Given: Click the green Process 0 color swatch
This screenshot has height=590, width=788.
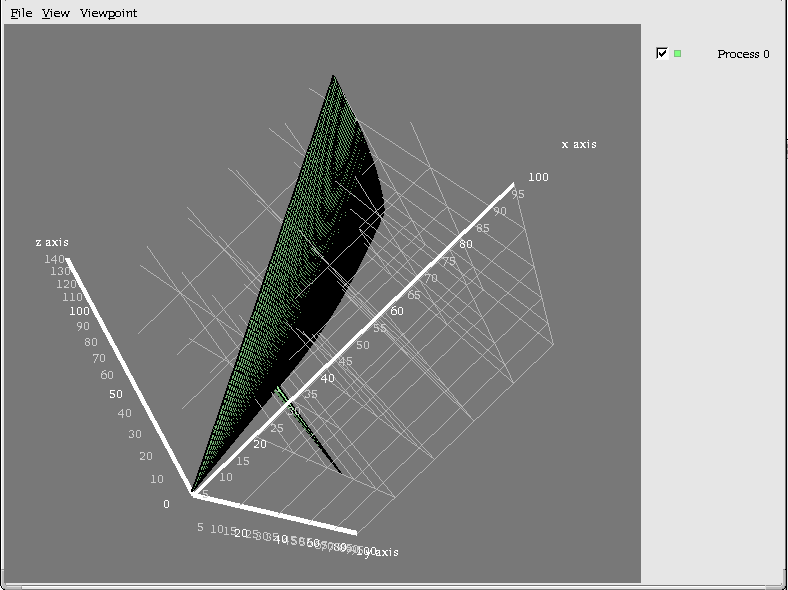Looking at the screenshot, I should tap(678, 54).
